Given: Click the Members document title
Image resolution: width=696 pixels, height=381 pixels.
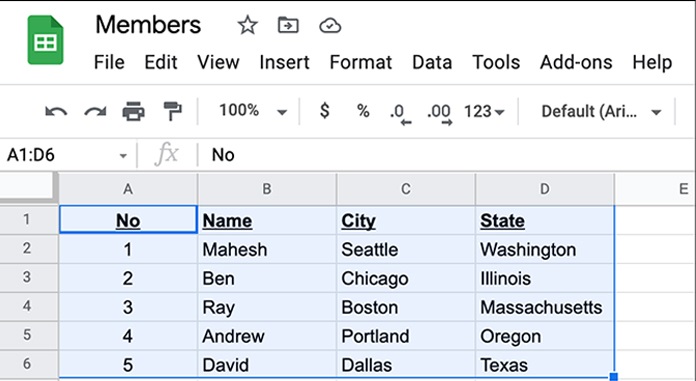Looking at the screenshot, I should click(148, 25).
